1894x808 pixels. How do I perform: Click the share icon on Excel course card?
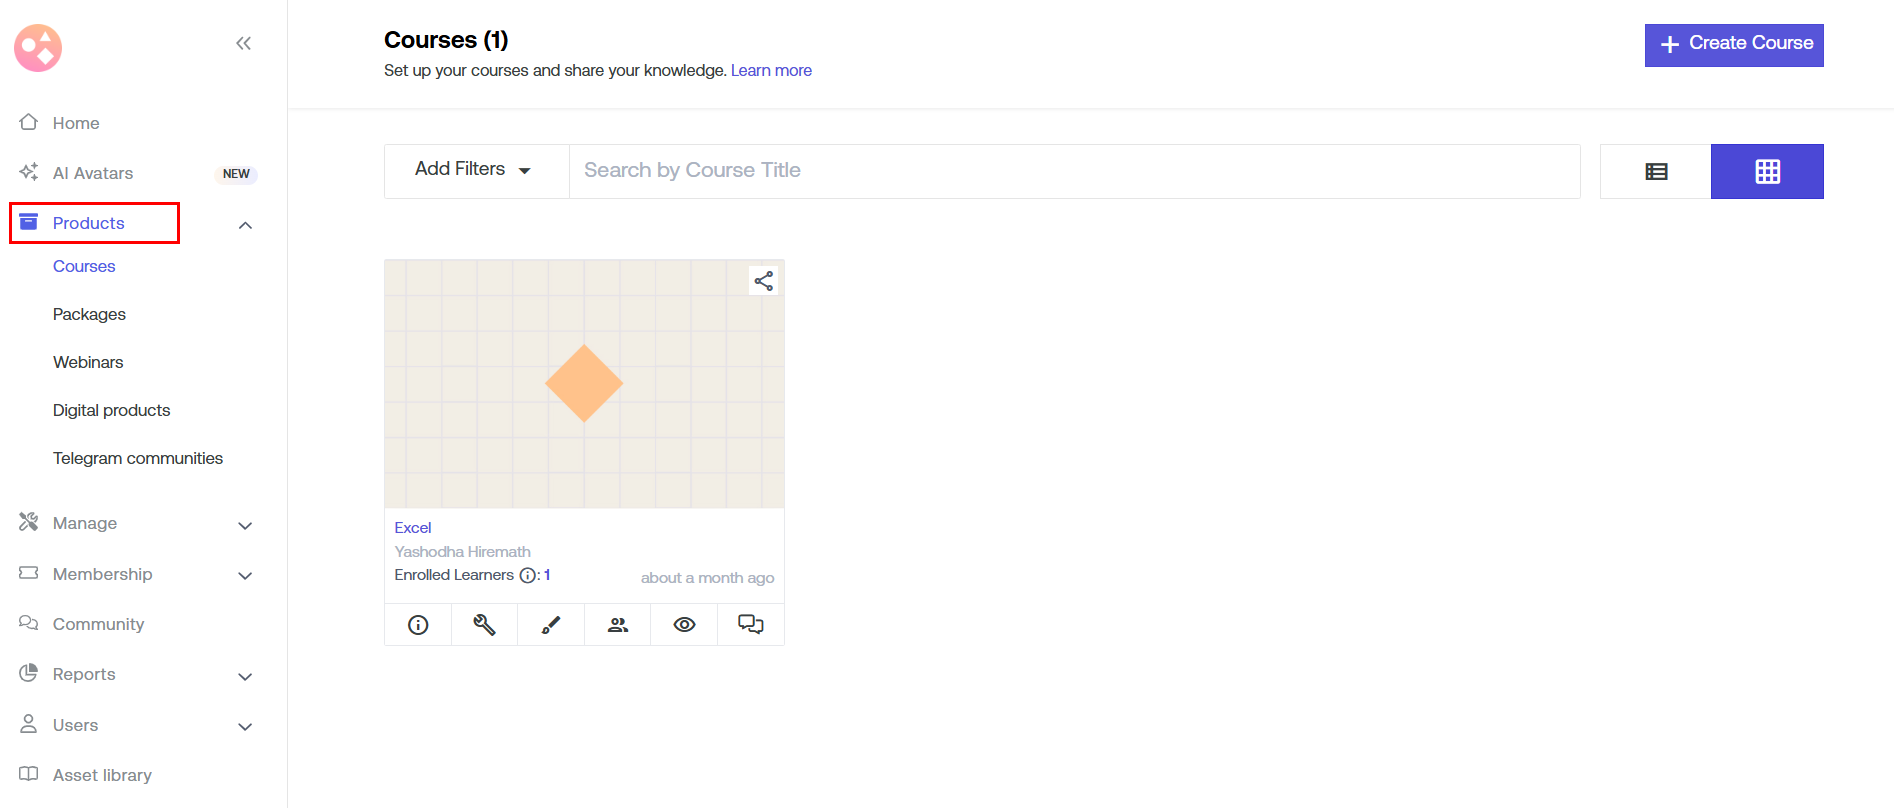click(764, 281)
